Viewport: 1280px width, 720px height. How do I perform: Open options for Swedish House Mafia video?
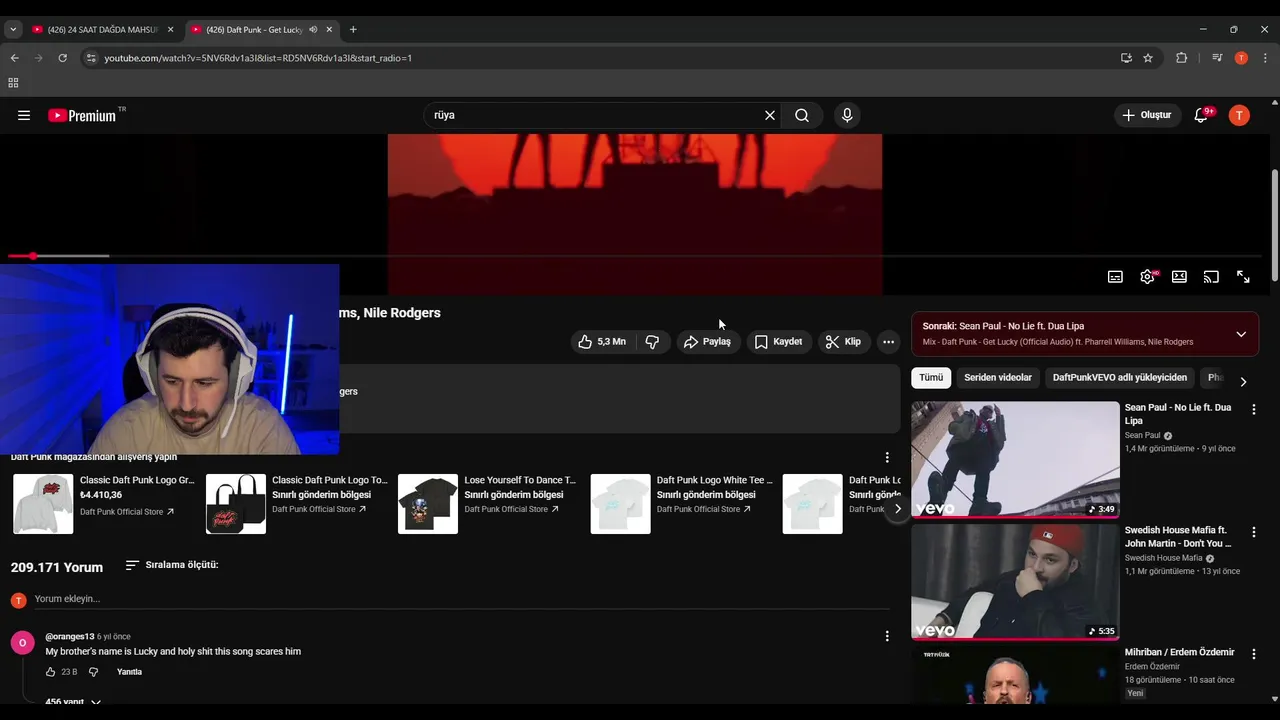1253,531
